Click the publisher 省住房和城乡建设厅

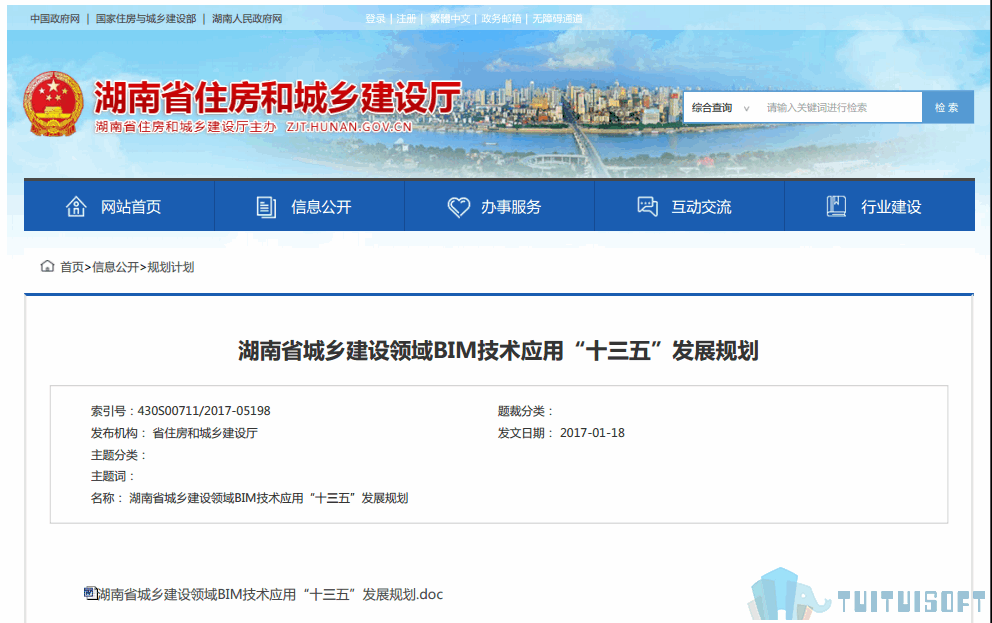pyautogui.click(x=205, y=433)
